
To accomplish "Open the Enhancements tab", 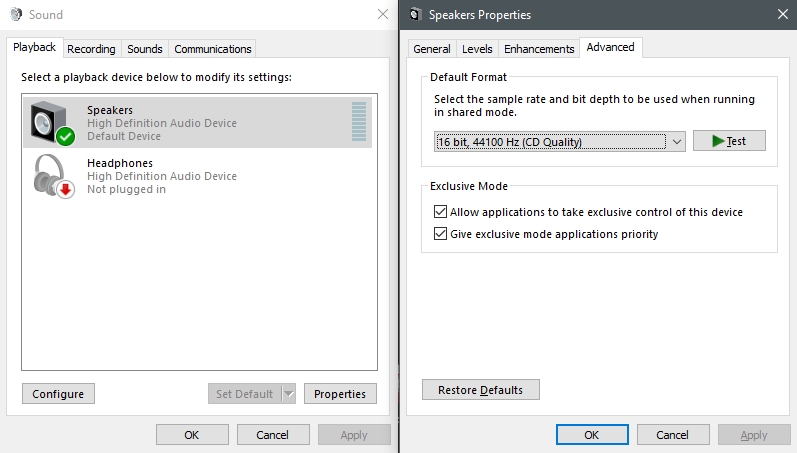I will pos(539,49).
